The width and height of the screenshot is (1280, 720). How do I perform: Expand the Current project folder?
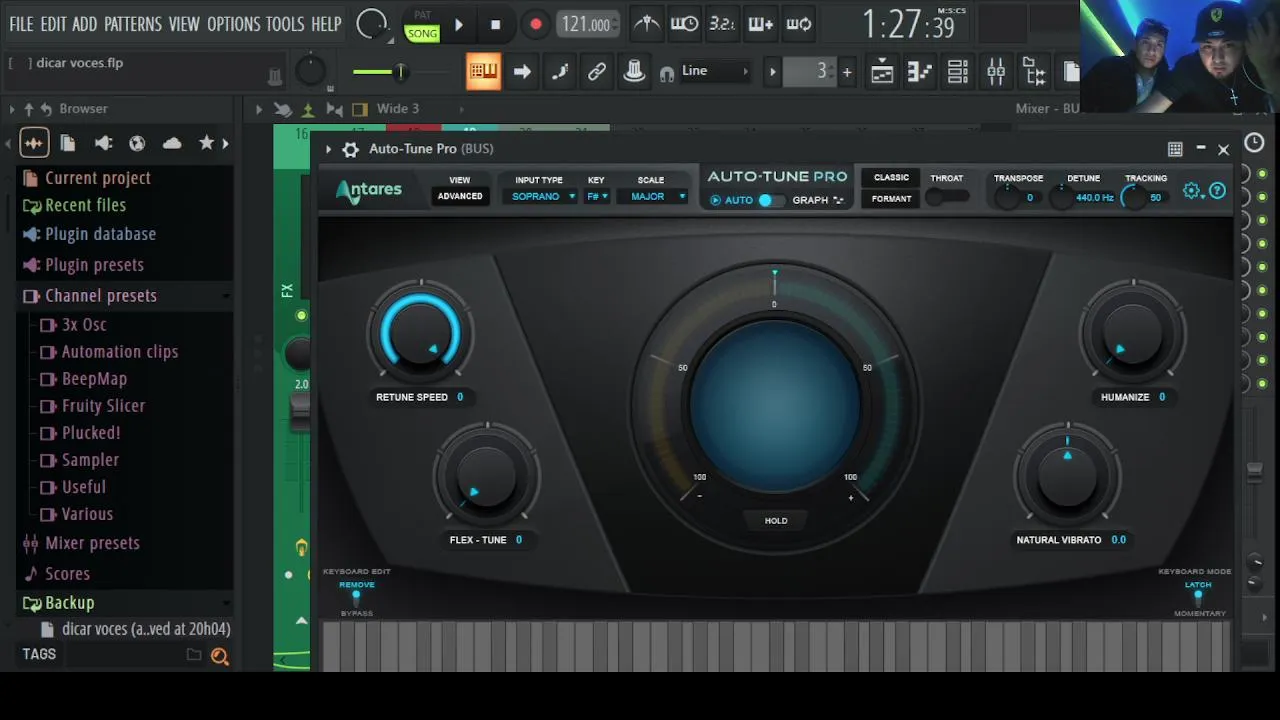pyautogui.click(x=97, y=178)
